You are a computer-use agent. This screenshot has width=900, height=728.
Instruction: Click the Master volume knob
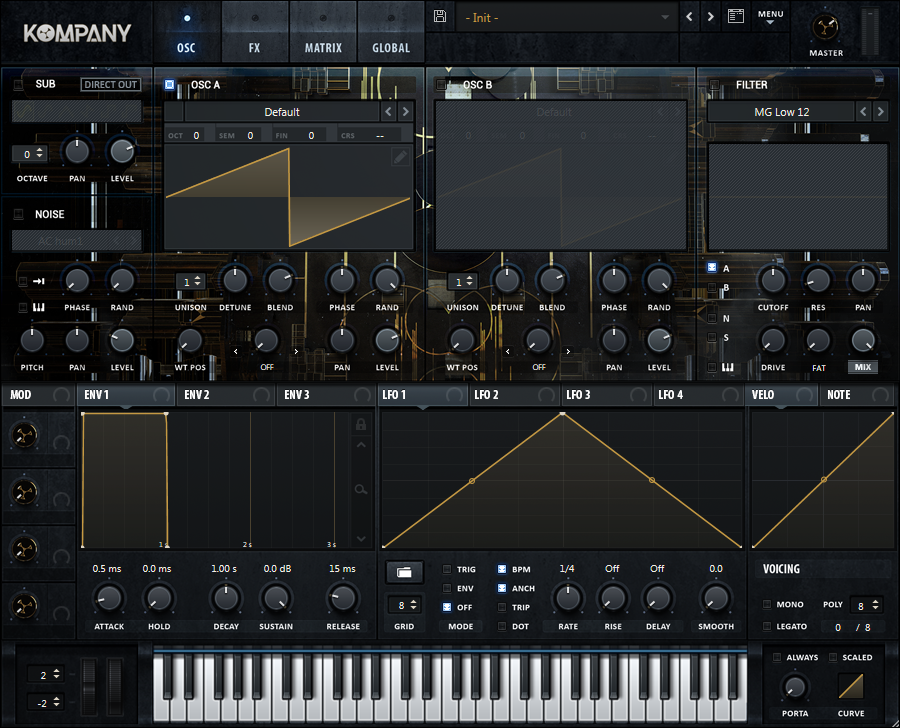[x=825, y=27]
